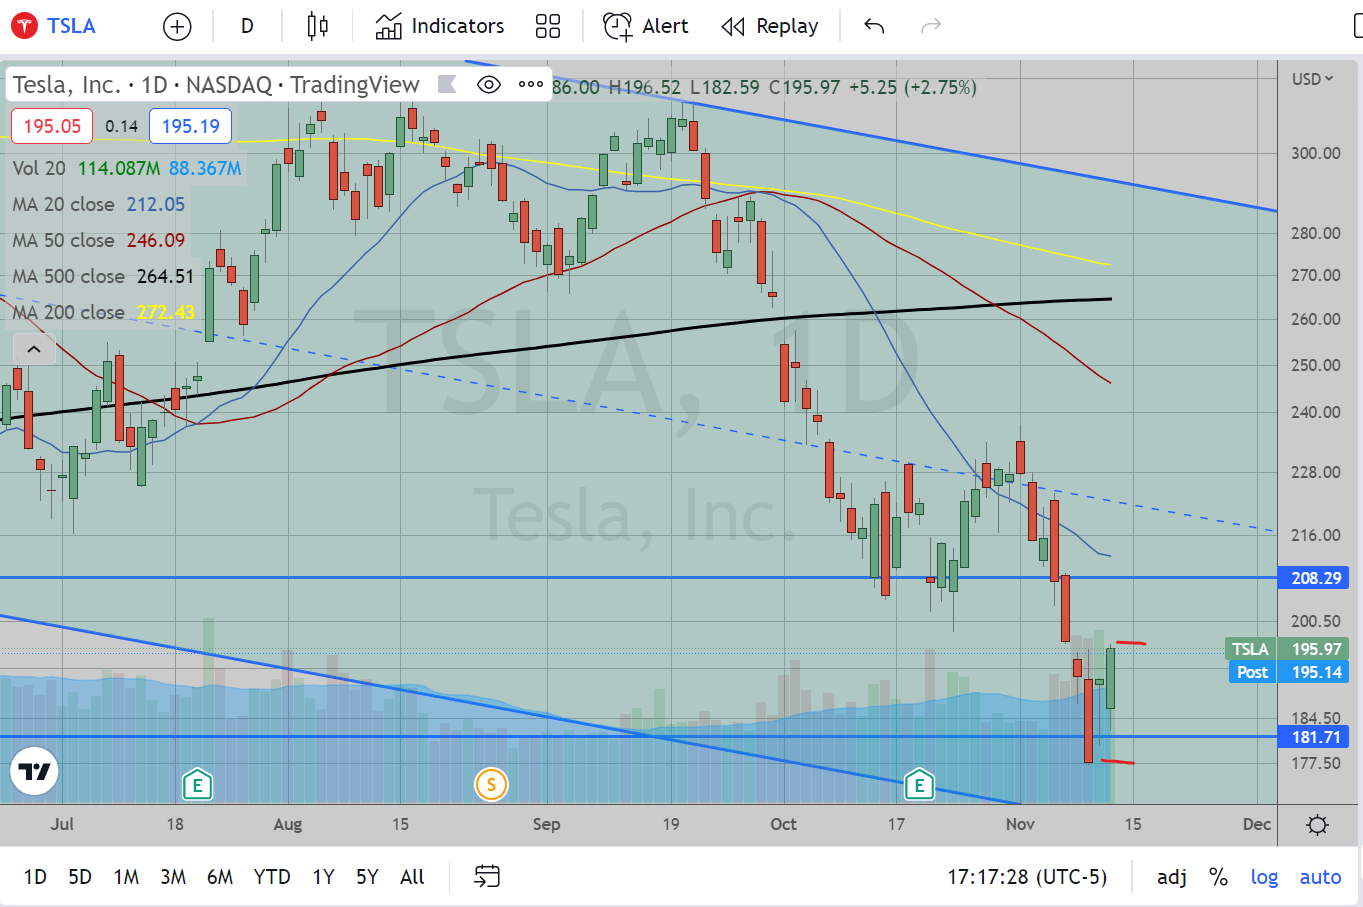Open the candlestick chart style menu
The height and width of the screenshot is (907, 1363).
(318, 26)
